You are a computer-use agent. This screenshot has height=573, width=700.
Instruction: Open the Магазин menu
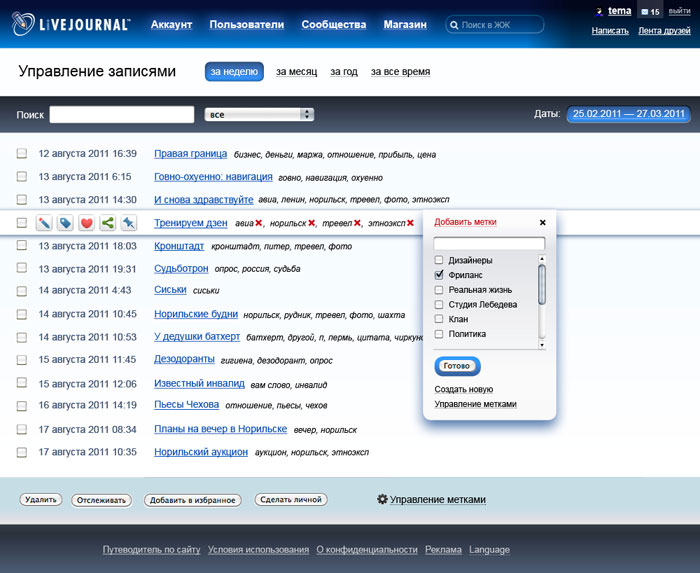(x=405, y=25)
